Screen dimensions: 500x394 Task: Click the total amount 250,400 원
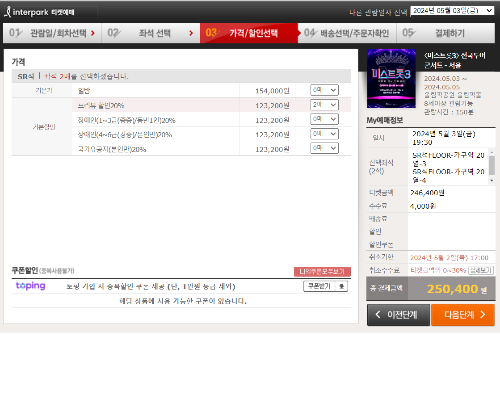point(457,289)
